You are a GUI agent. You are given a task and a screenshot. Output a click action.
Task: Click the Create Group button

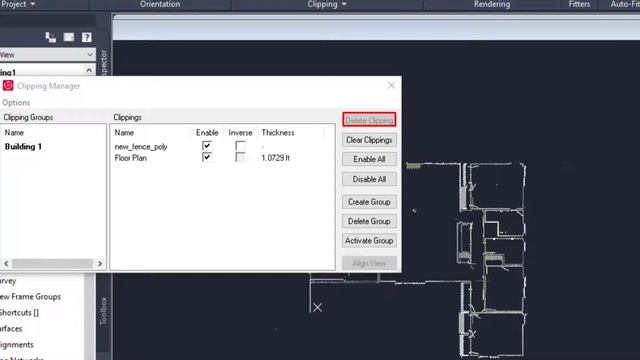[x=369, y=202]
